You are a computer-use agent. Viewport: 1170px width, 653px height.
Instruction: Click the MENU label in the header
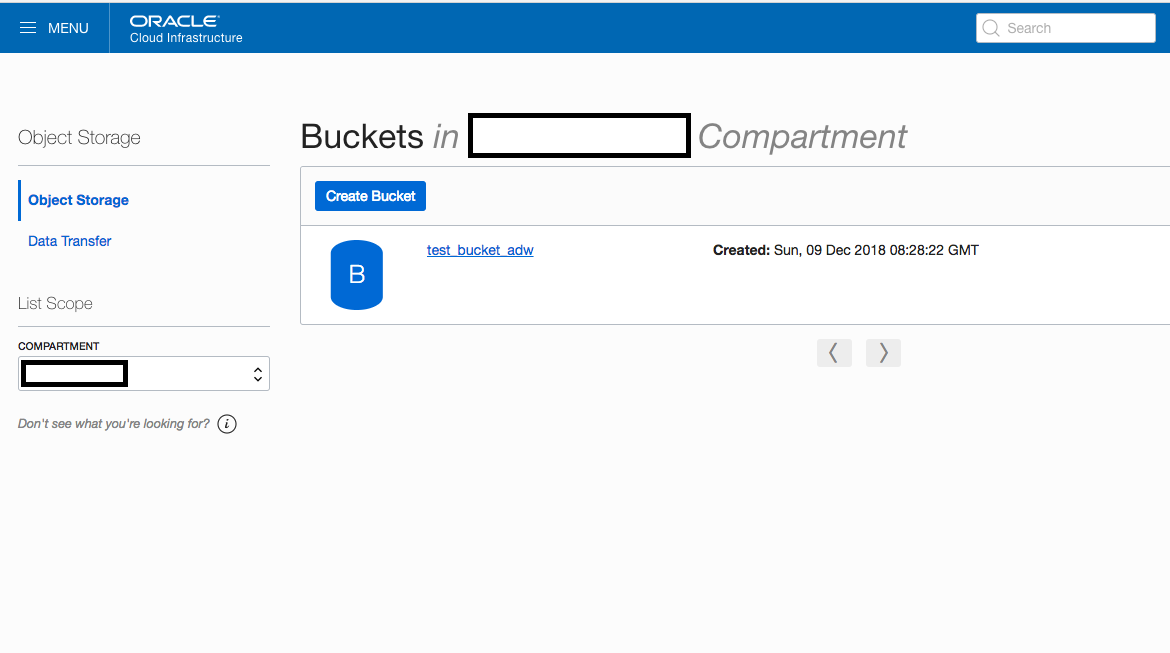click(x=68, y=28)
